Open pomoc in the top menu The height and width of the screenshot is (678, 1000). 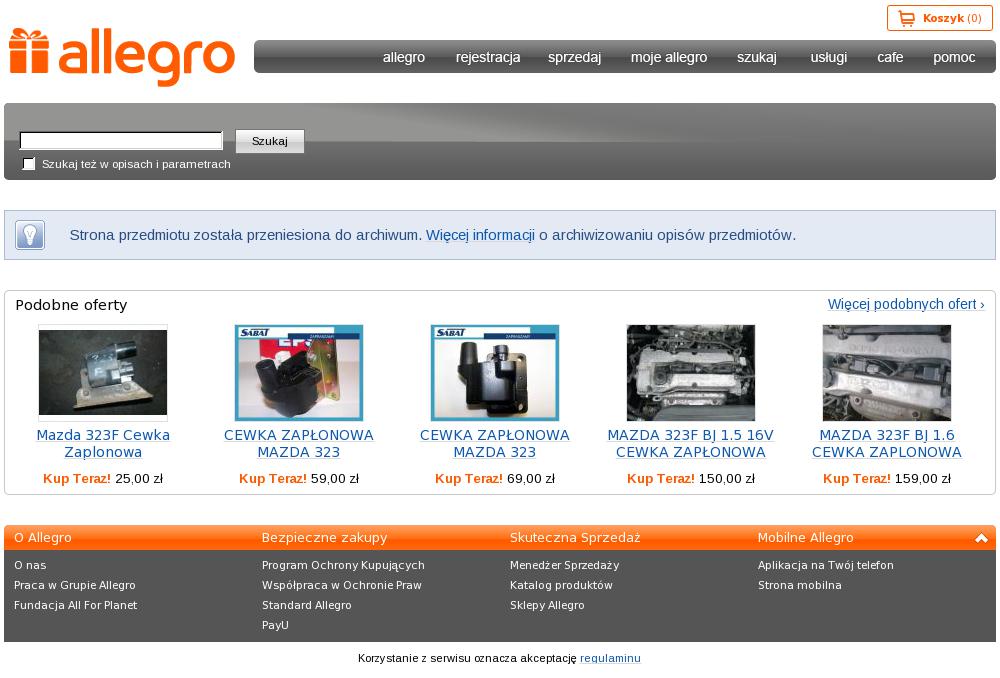click(x=954, y=57)
